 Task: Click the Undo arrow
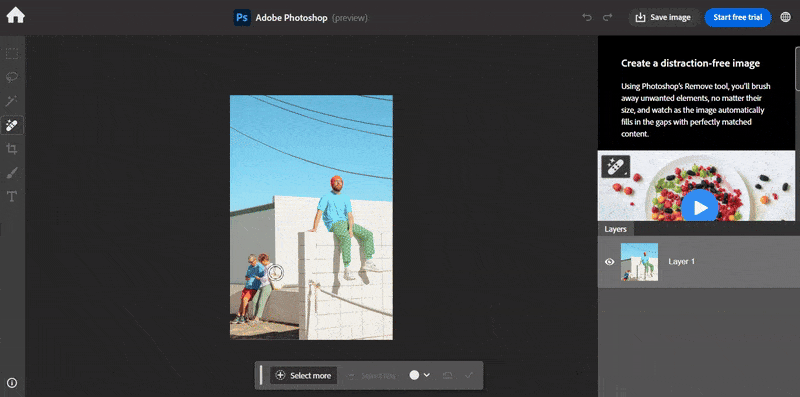pos(587,17)
